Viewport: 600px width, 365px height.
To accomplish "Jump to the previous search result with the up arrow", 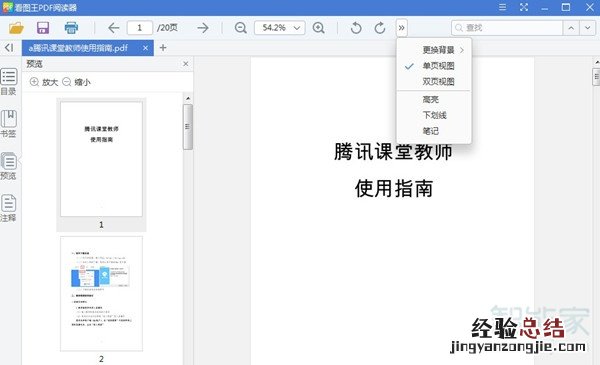I will pos(571,28).
